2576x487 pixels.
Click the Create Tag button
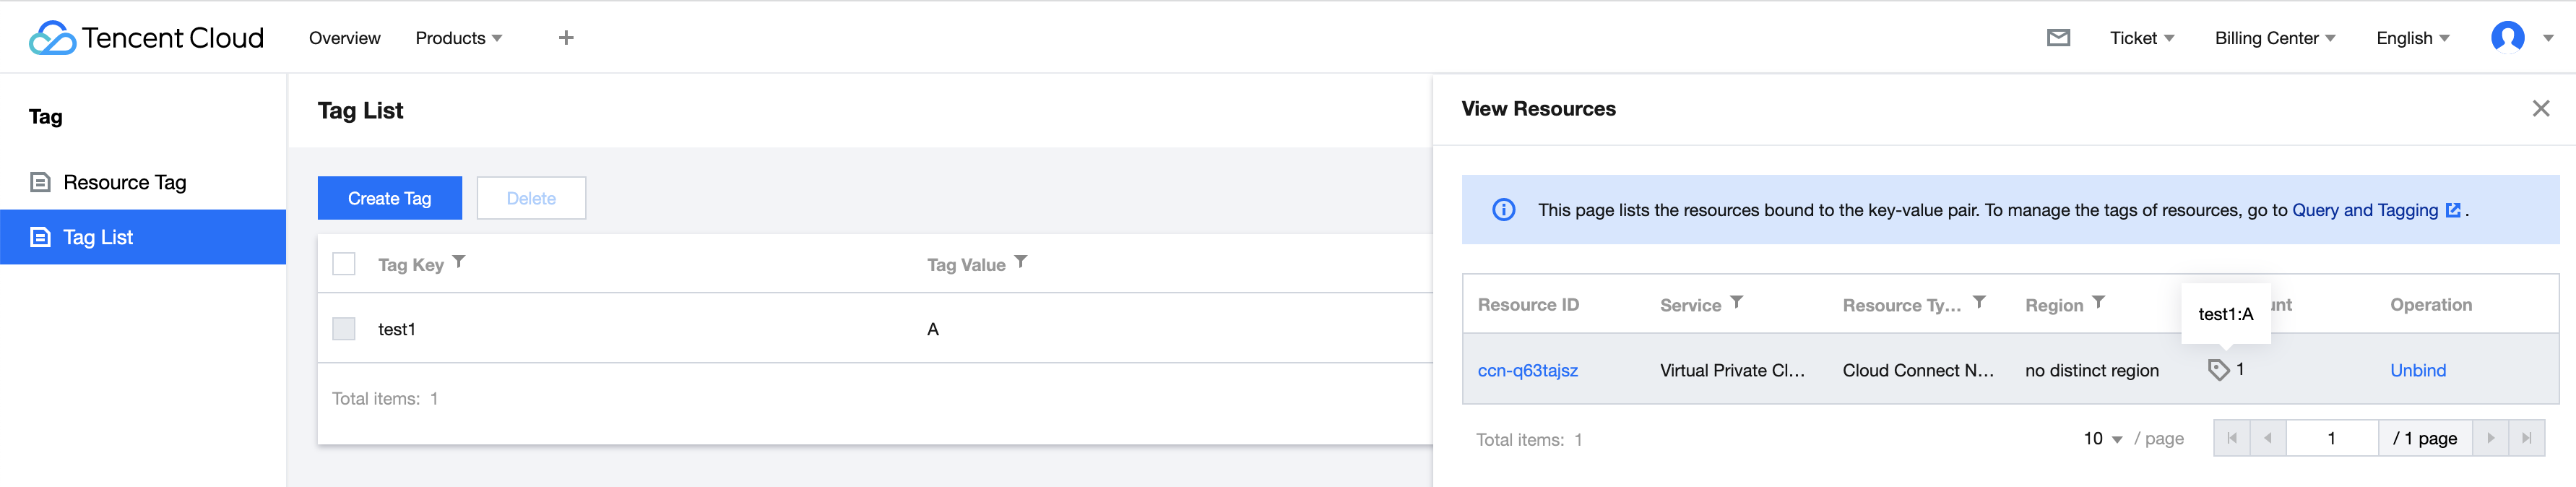(x=389, y=198)
